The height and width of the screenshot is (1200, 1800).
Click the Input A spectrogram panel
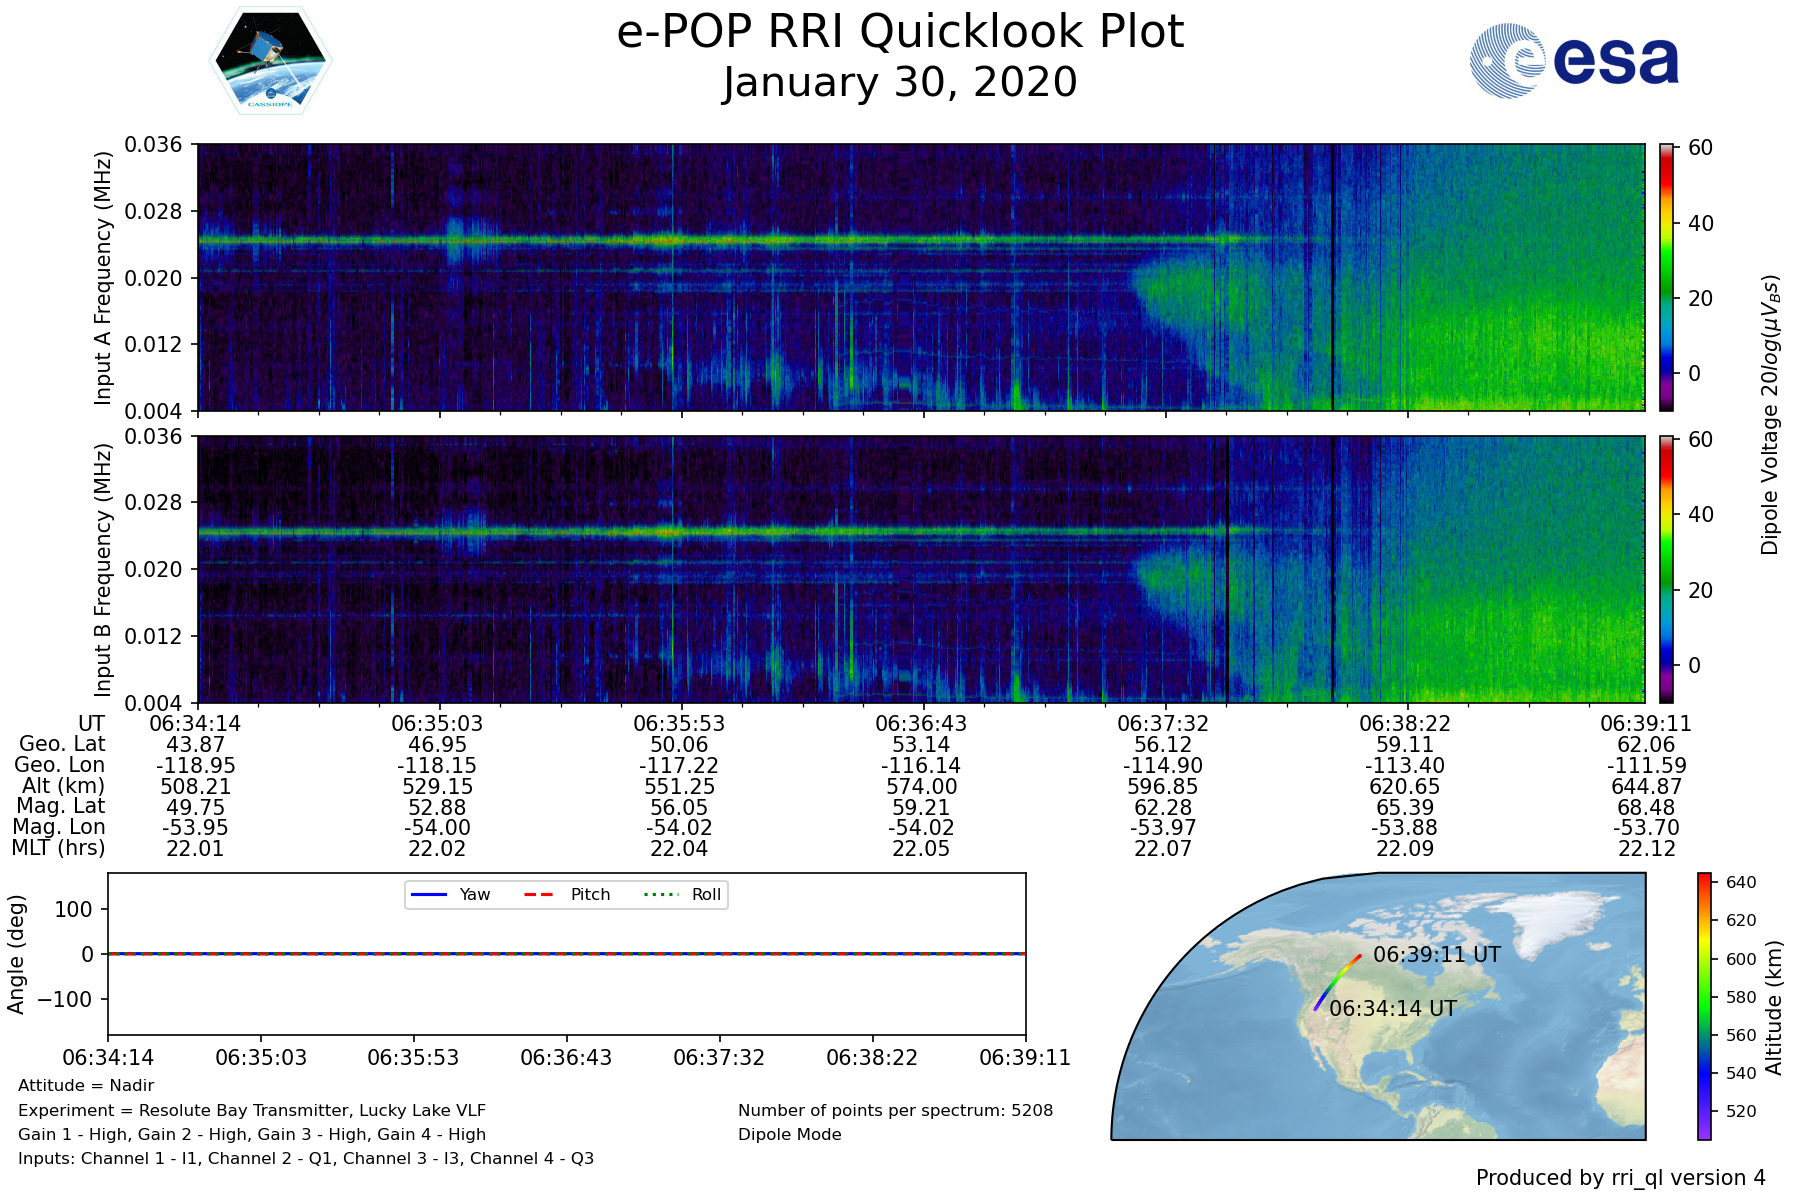tap(920, 277)
